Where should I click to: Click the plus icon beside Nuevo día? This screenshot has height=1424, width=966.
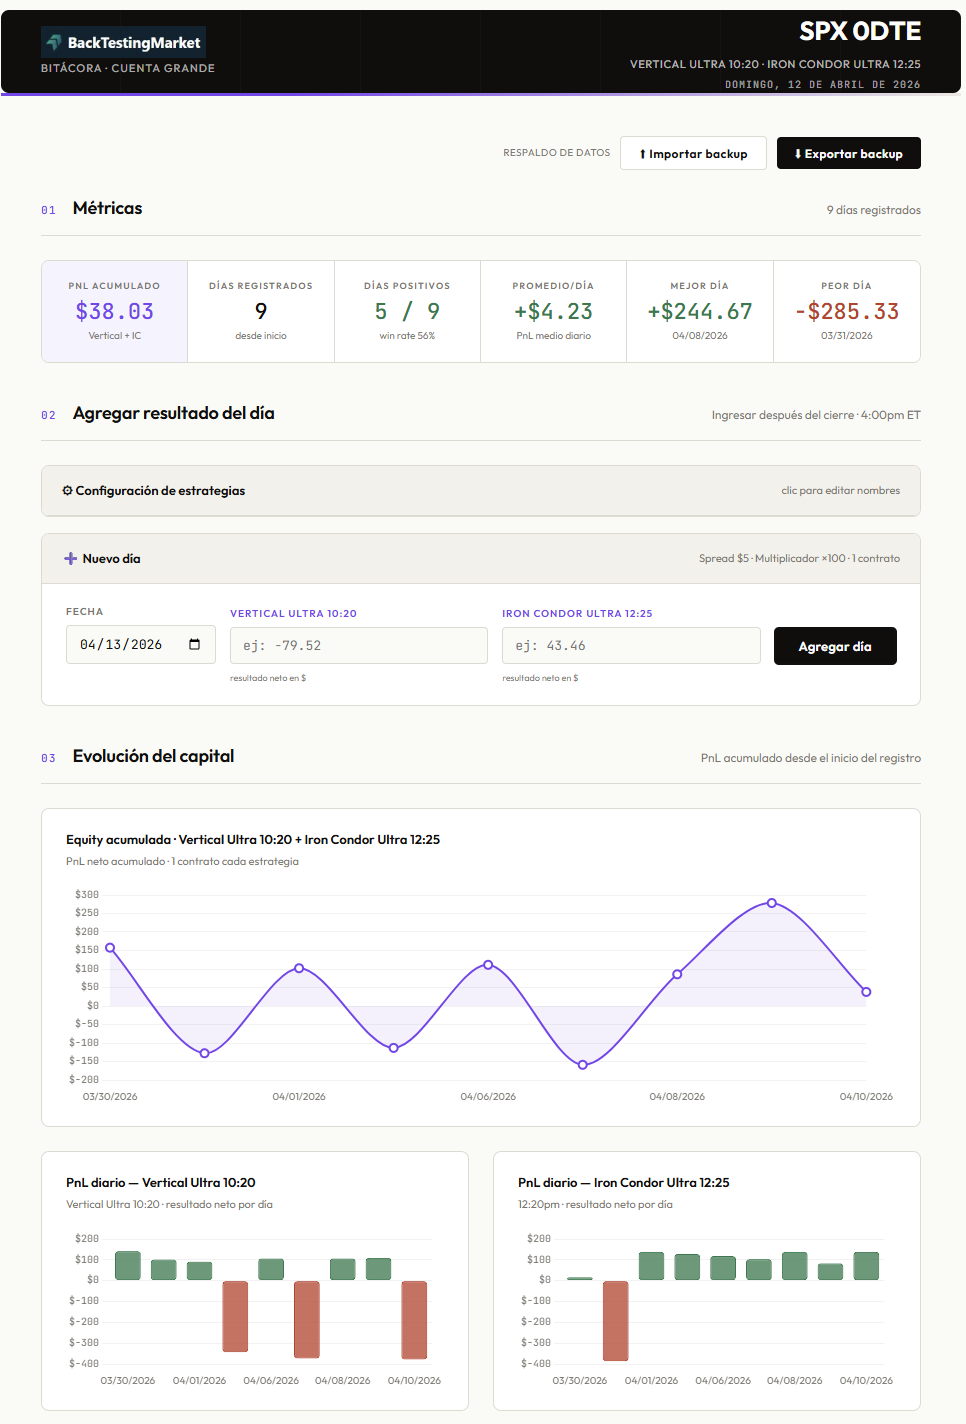click(x=71, y=559)
